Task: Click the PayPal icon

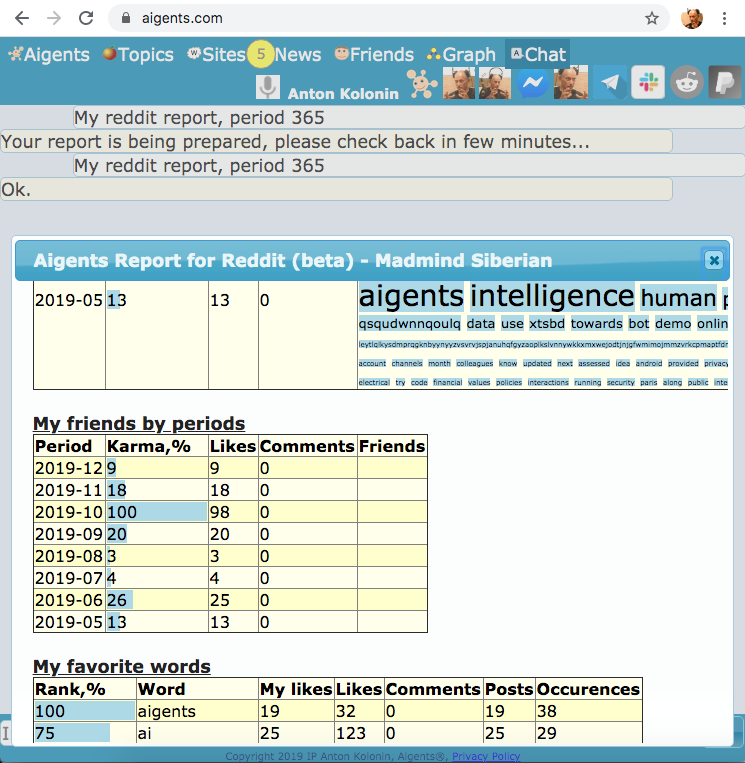Action: (725, 83)
